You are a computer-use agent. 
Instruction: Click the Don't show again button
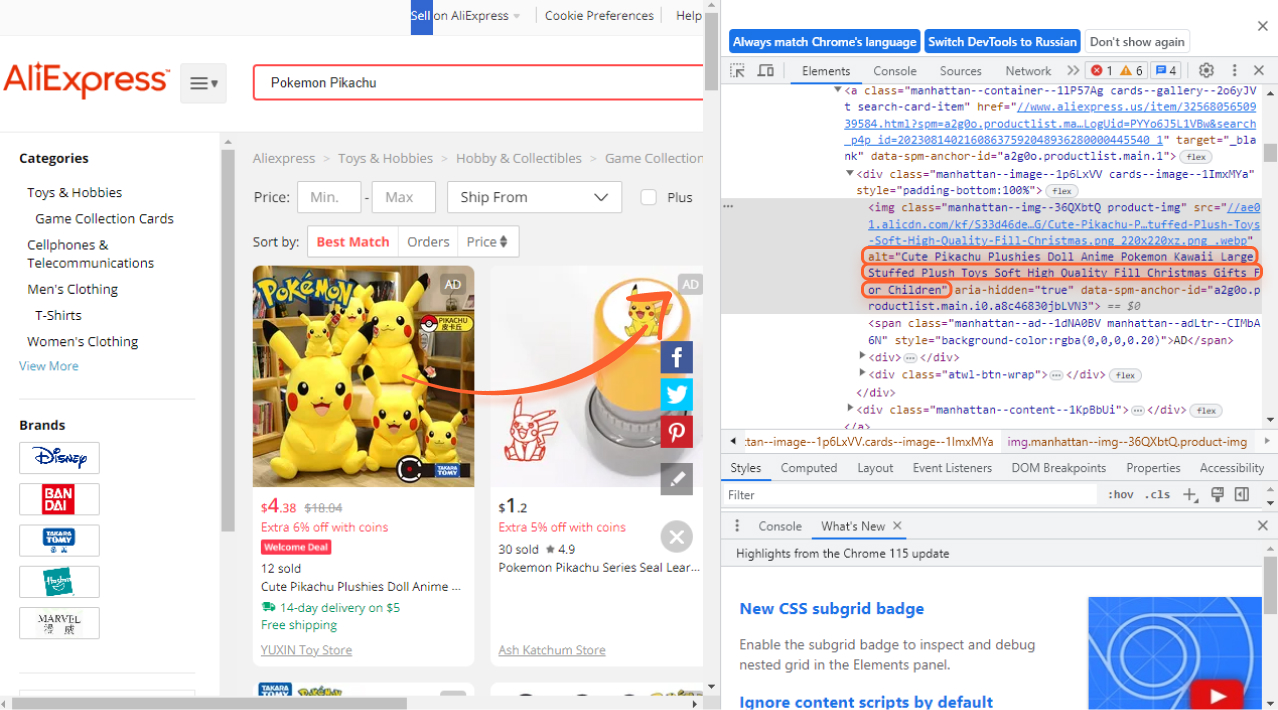tap(1137, 42)
